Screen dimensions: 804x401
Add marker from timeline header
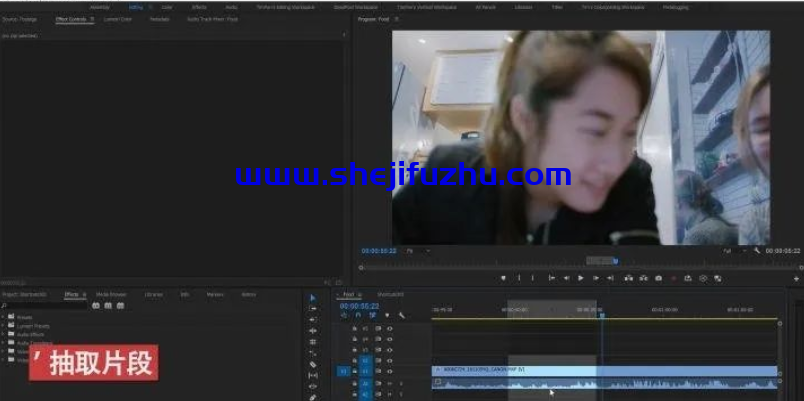click(387, 315)
